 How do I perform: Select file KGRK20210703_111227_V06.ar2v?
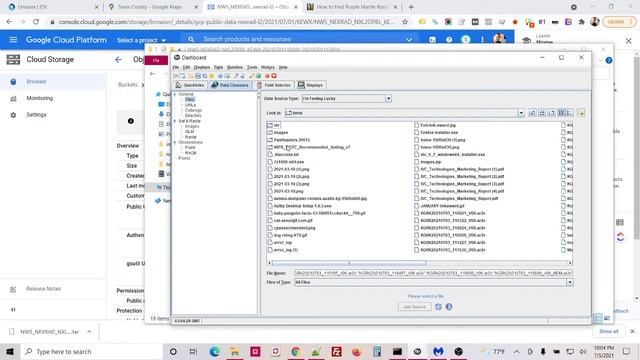coord(449,242)
